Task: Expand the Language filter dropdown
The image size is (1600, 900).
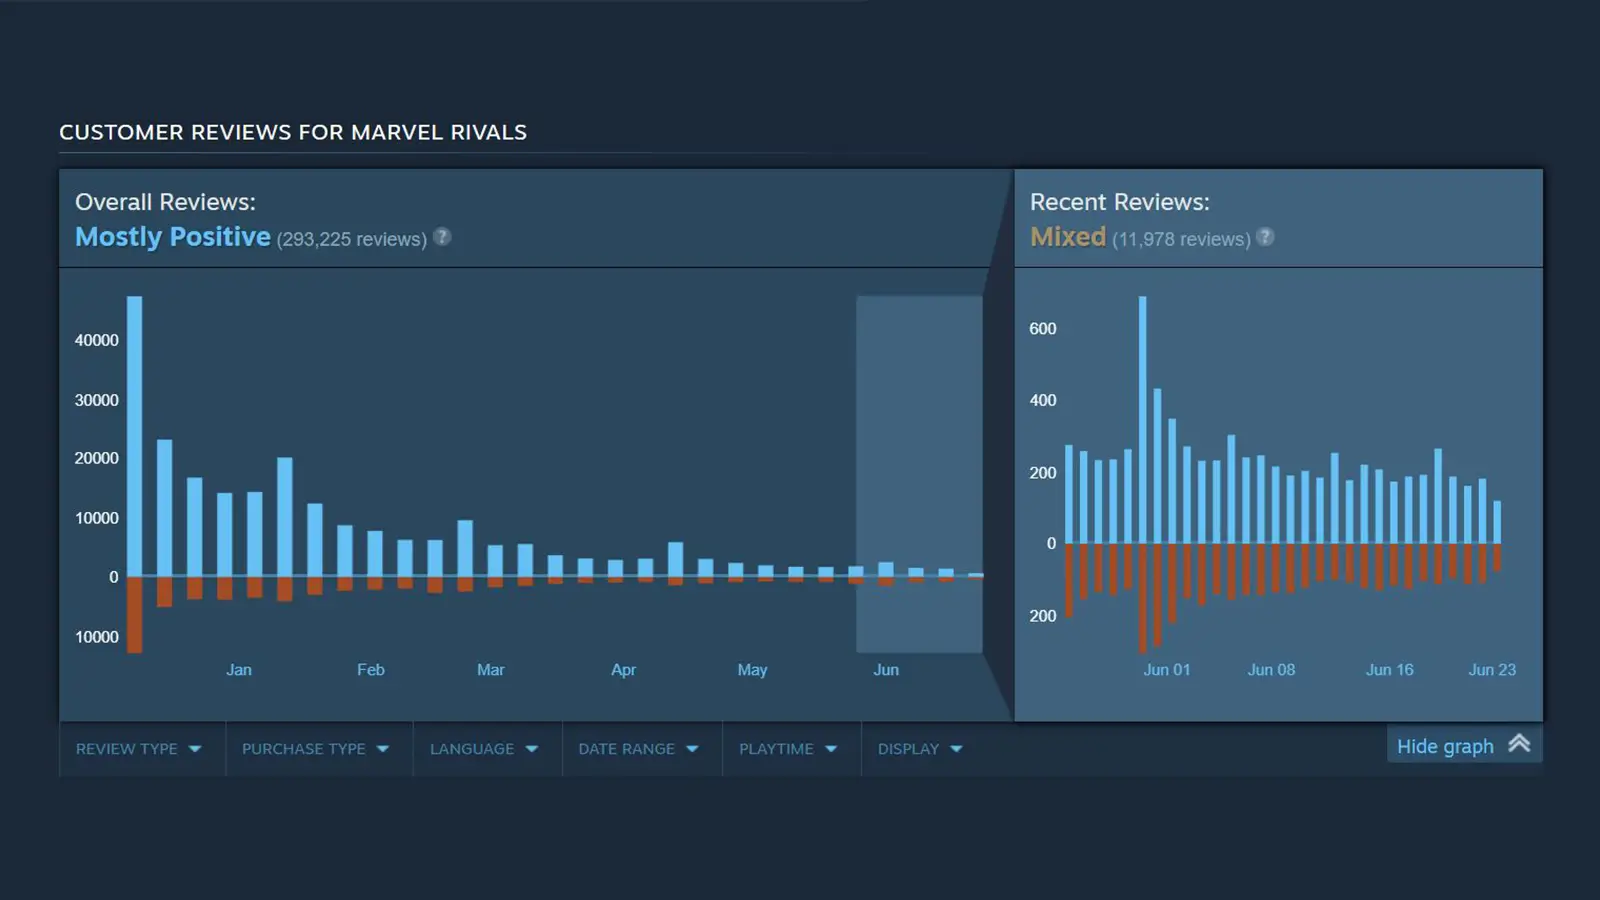Action: (484, 749)
